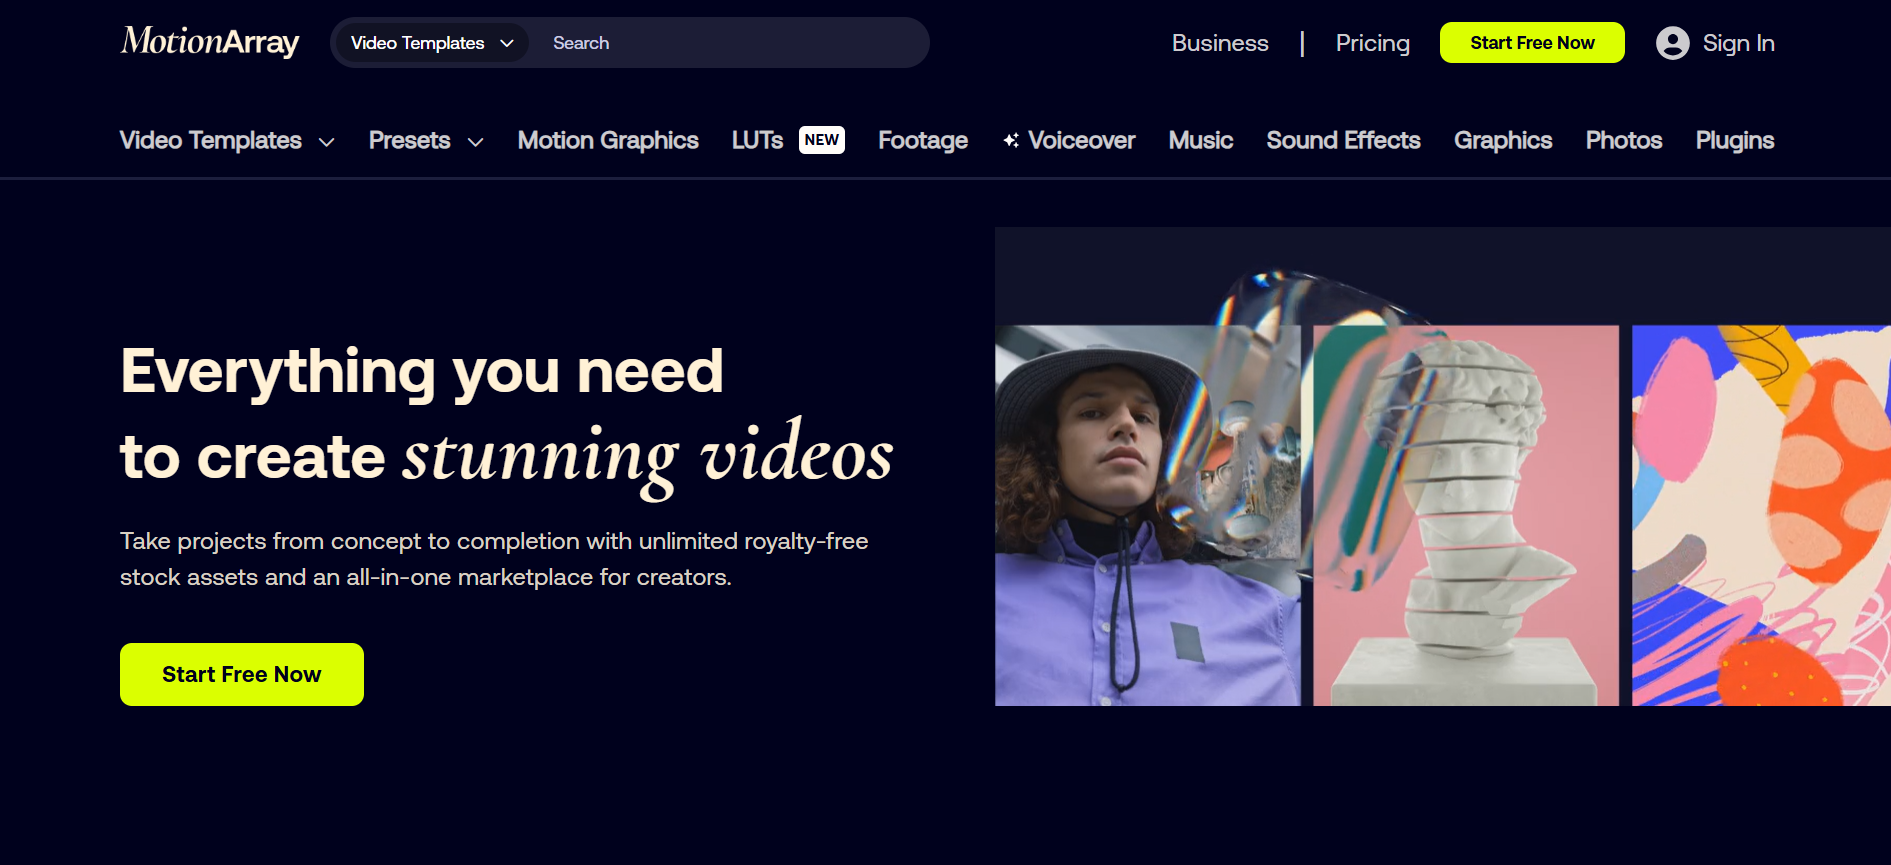1891x865 pixels.
Task: Click the Sign In link
Action: [x=1739, y=43]
